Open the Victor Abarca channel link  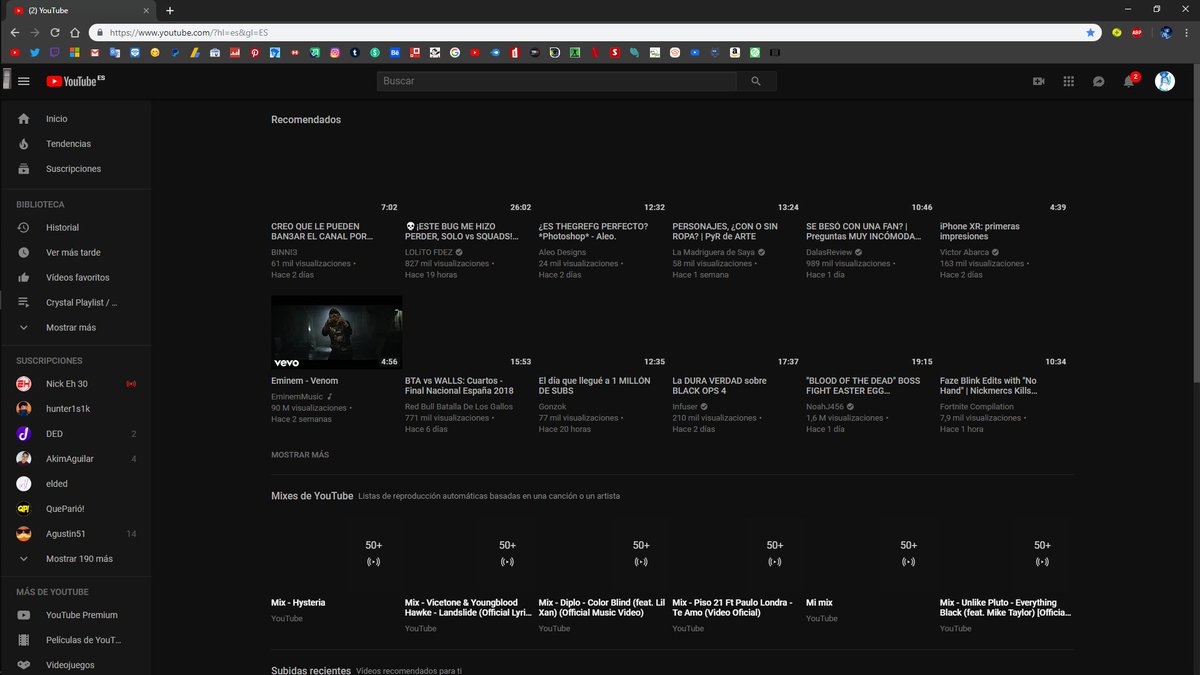click(965, 253)
